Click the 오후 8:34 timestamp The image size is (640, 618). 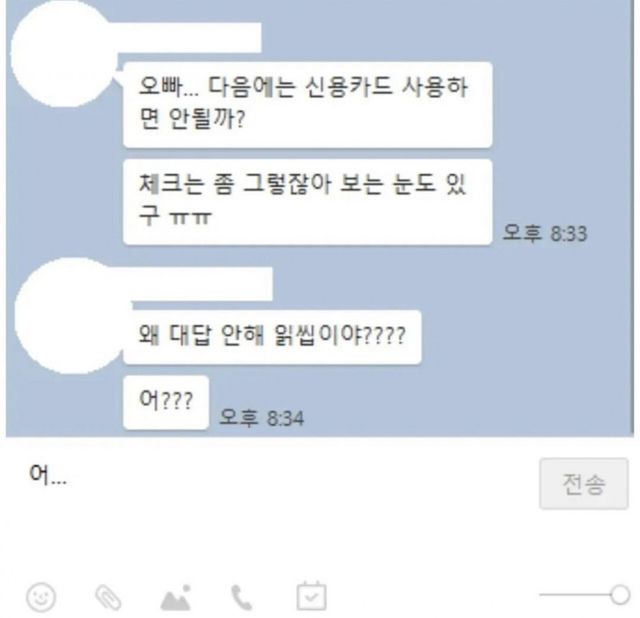point(262,418)
